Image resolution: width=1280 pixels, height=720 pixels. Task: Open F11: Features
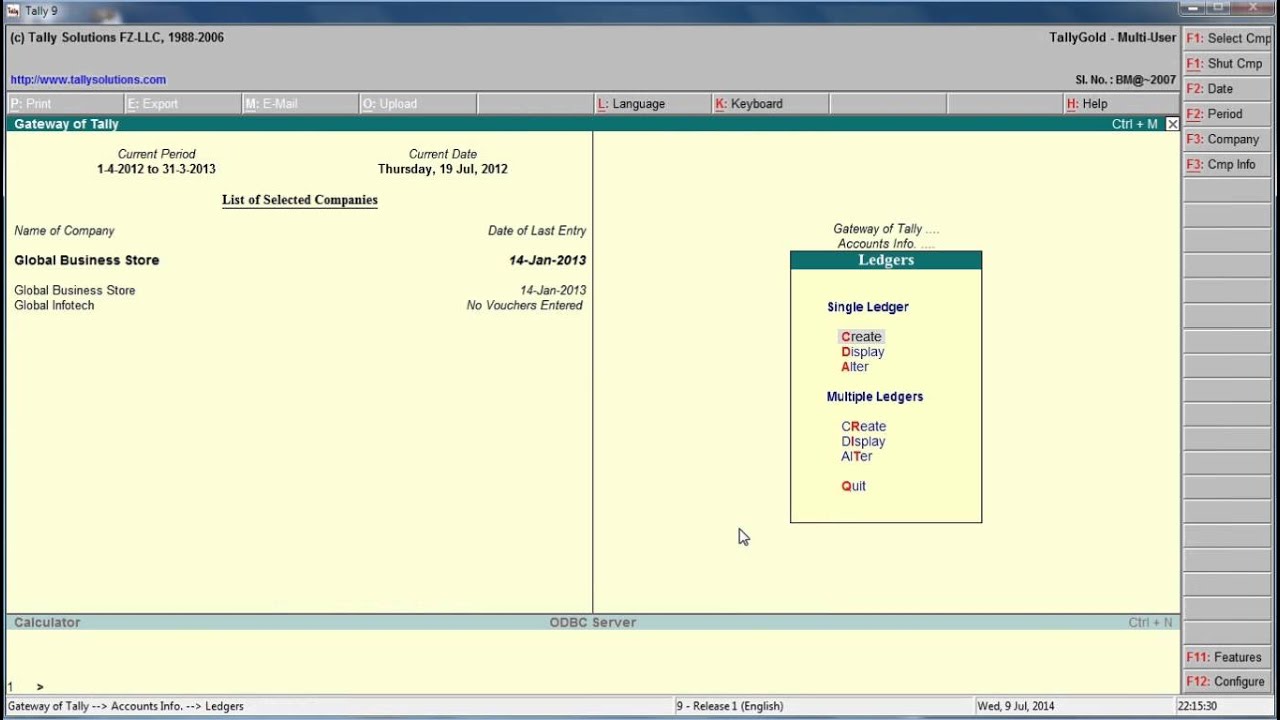tap(1230, 657)
